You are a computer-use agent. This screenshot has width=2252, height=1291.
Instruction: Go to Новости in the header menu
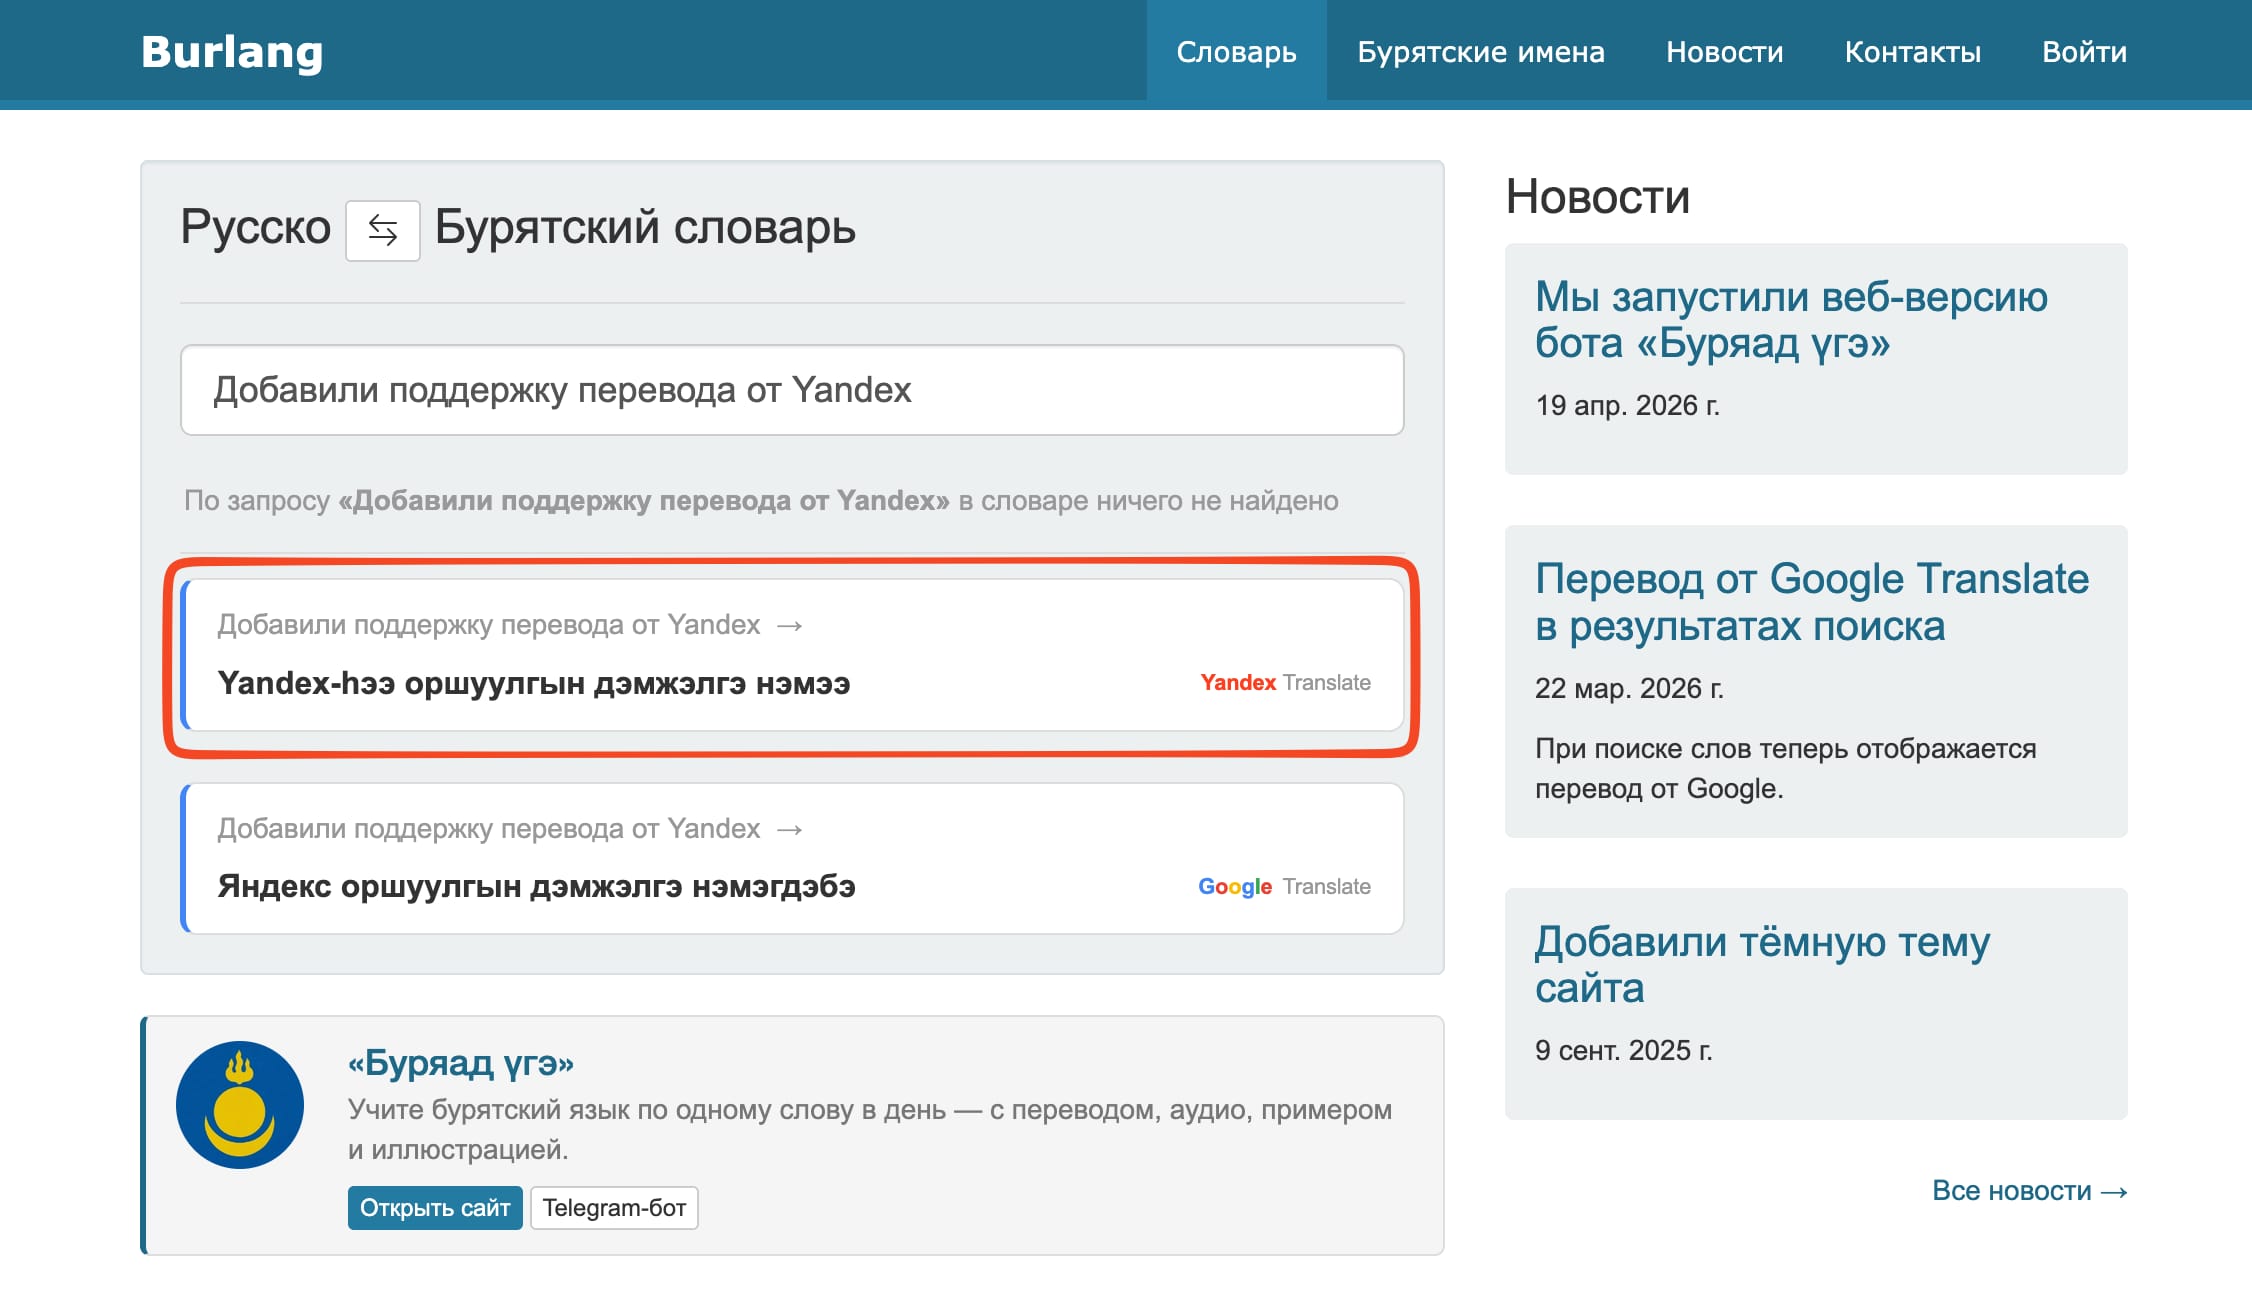point(1724,51)
